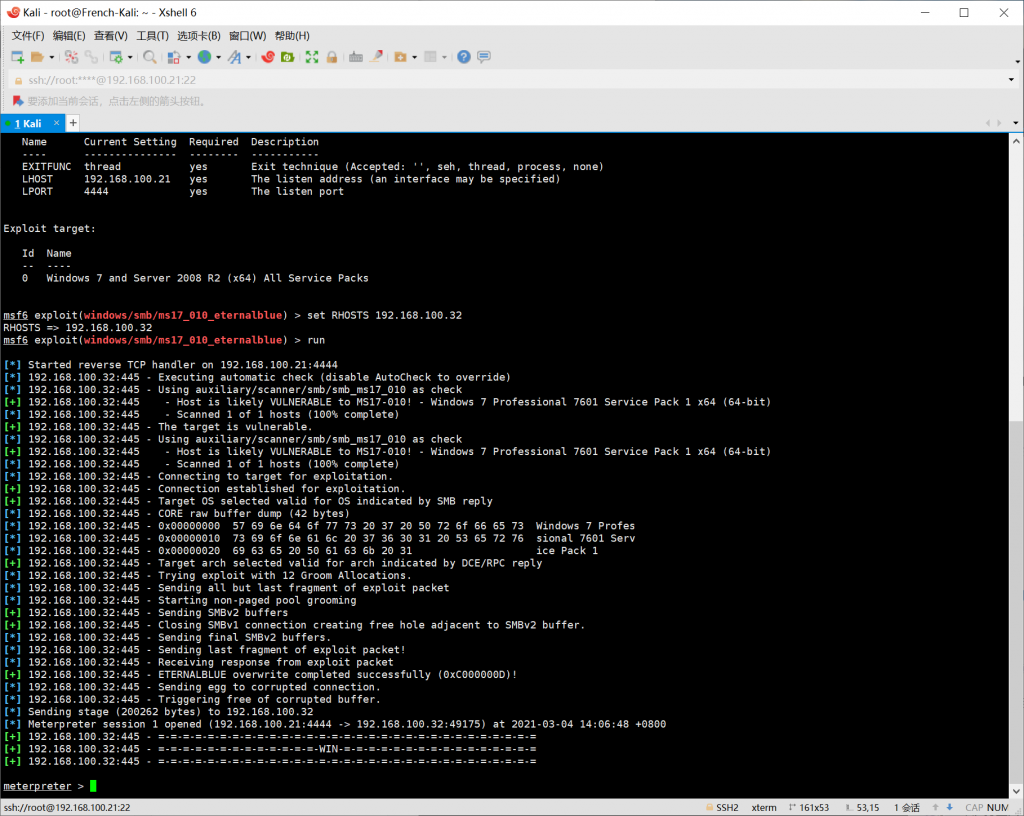Image resolution: width=1024 pixels, height=816 pixels.
Task: Click the '53,15' cursor position status entry
Action: (868, 808)
